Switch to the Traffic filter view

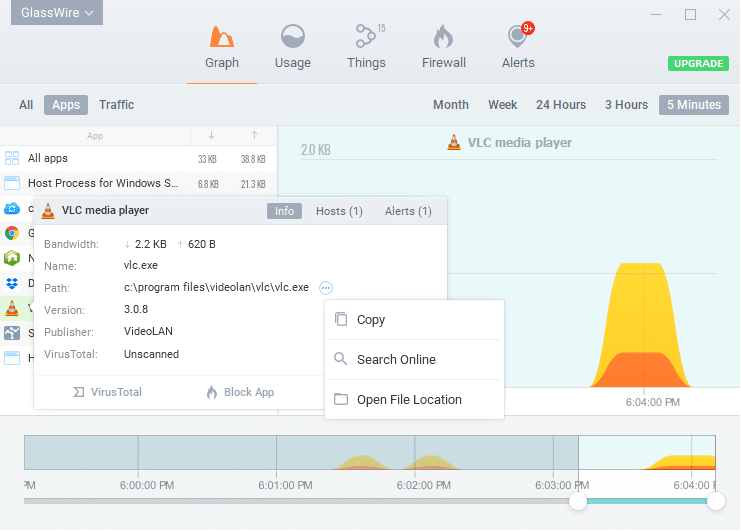[116, 105]
